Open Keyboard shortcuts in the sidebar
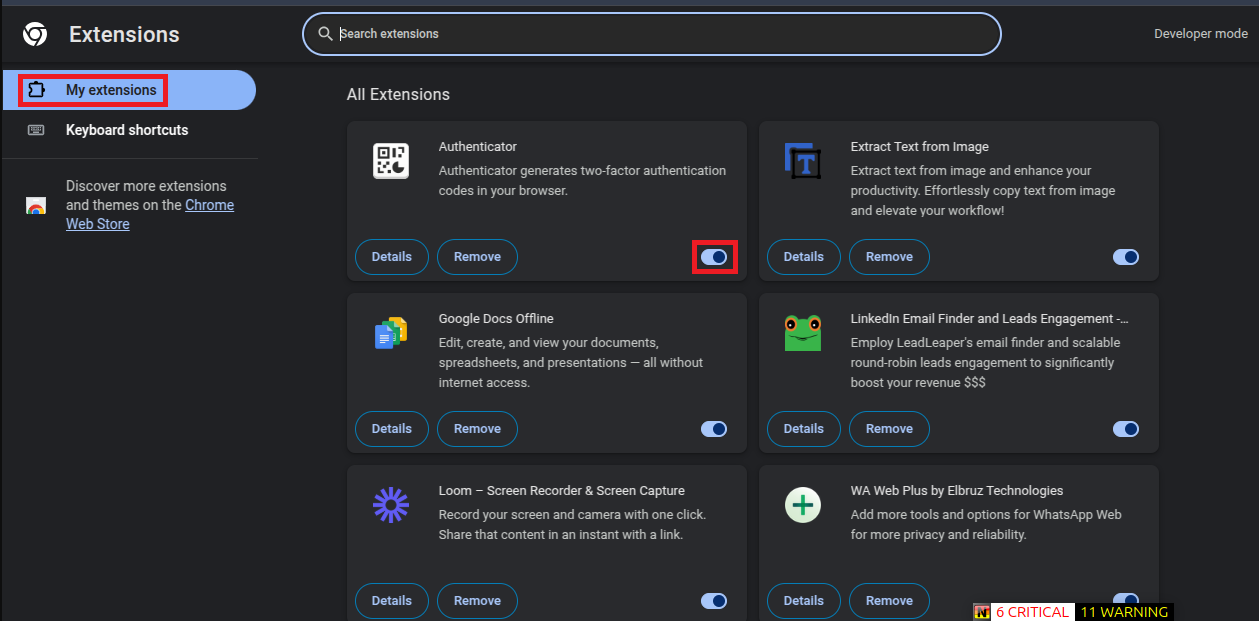Screen dimensions: 1259x621 click(x=128, y=130)
